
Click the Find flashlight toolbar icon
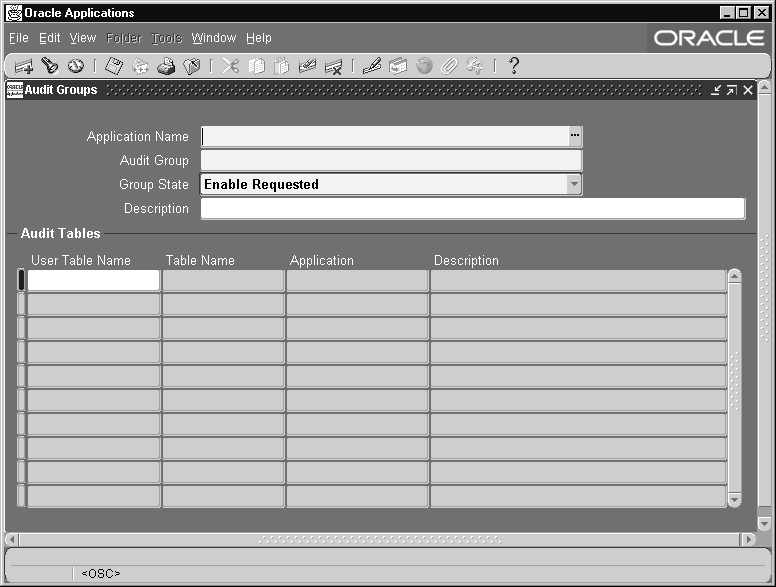pos(49,66)
